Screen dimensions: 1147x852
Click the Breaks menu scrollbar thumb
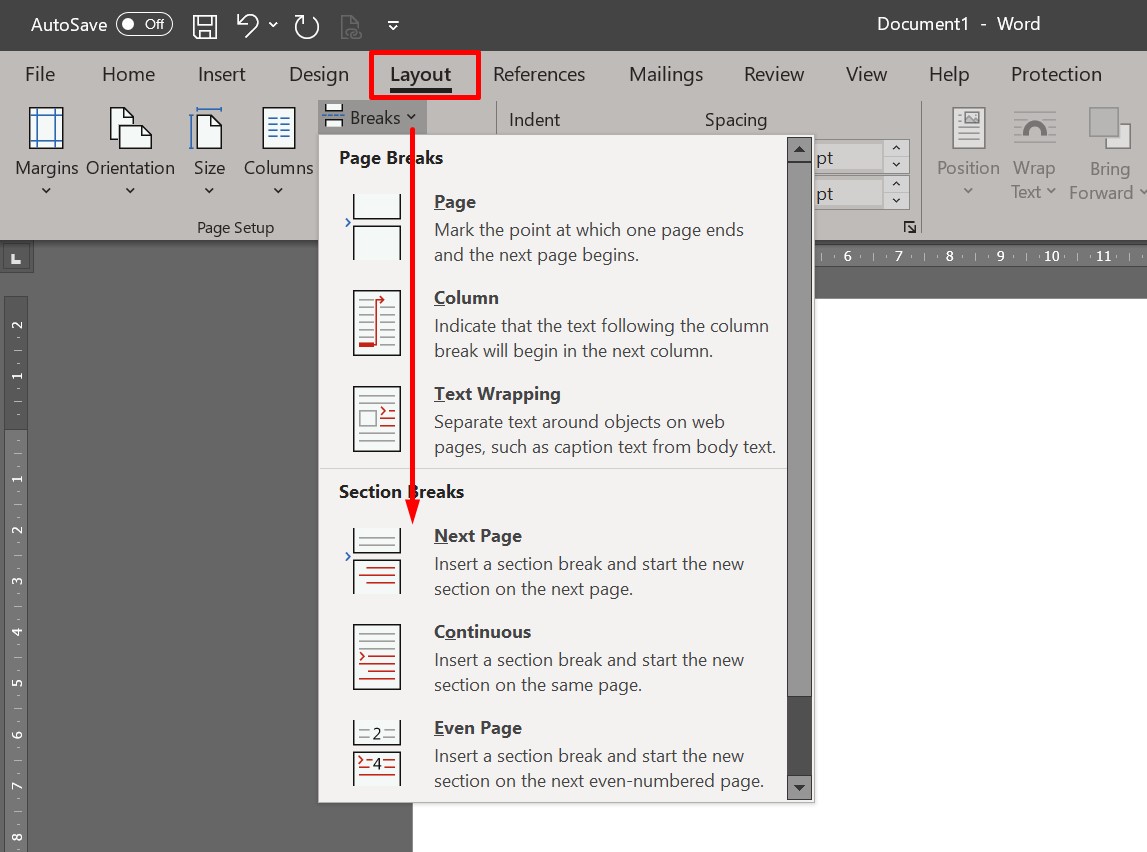799,429
